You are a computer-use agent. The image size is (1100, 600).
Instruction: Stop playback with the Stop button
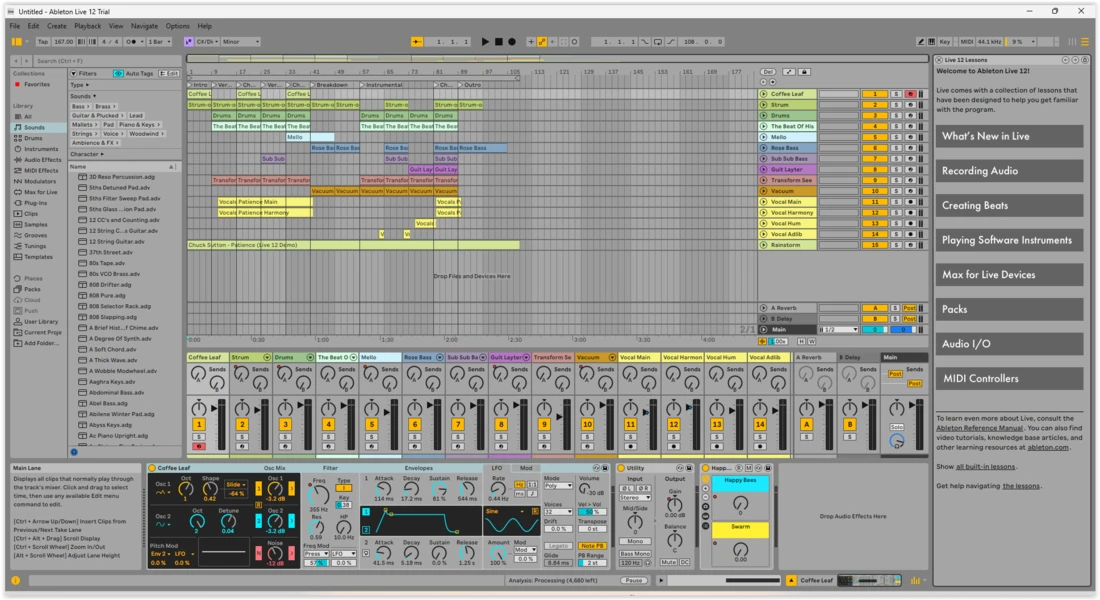pyautogui.click(x=499, y=42)
